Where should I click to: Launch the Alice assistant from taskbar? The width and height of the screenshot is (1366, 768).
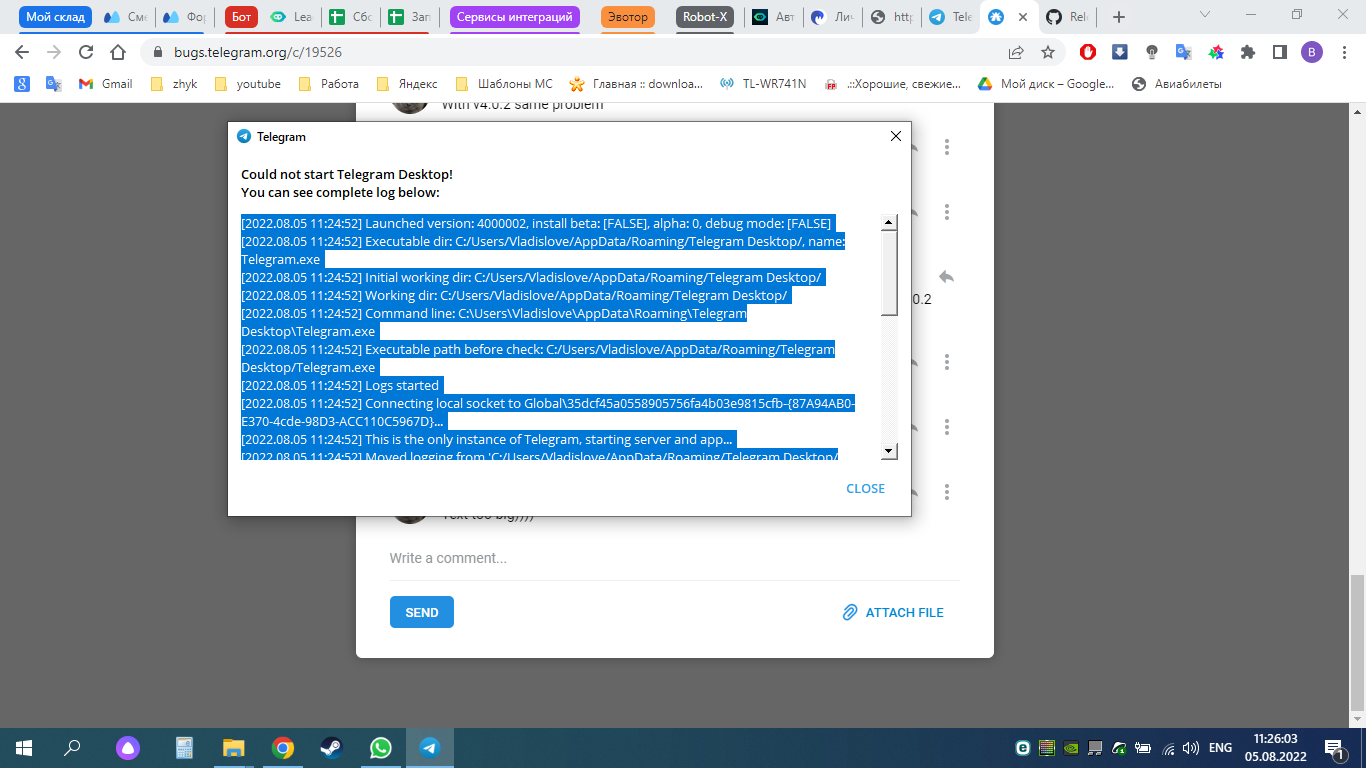coord(127,747)
